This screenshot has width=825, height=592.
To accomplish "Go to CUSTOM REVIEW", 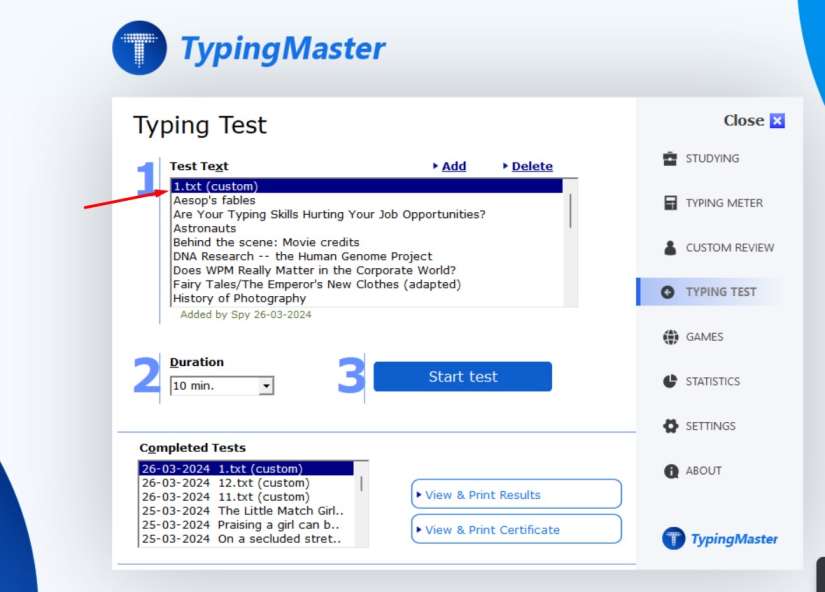I will (x=730, y=247).
